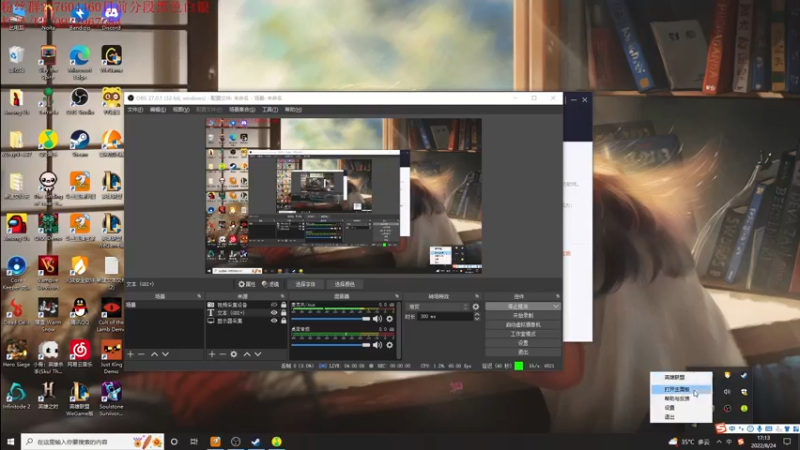This screenshot has width=800, height=450.
Task: Add a new source with plus icon
Action: (212, 354)
